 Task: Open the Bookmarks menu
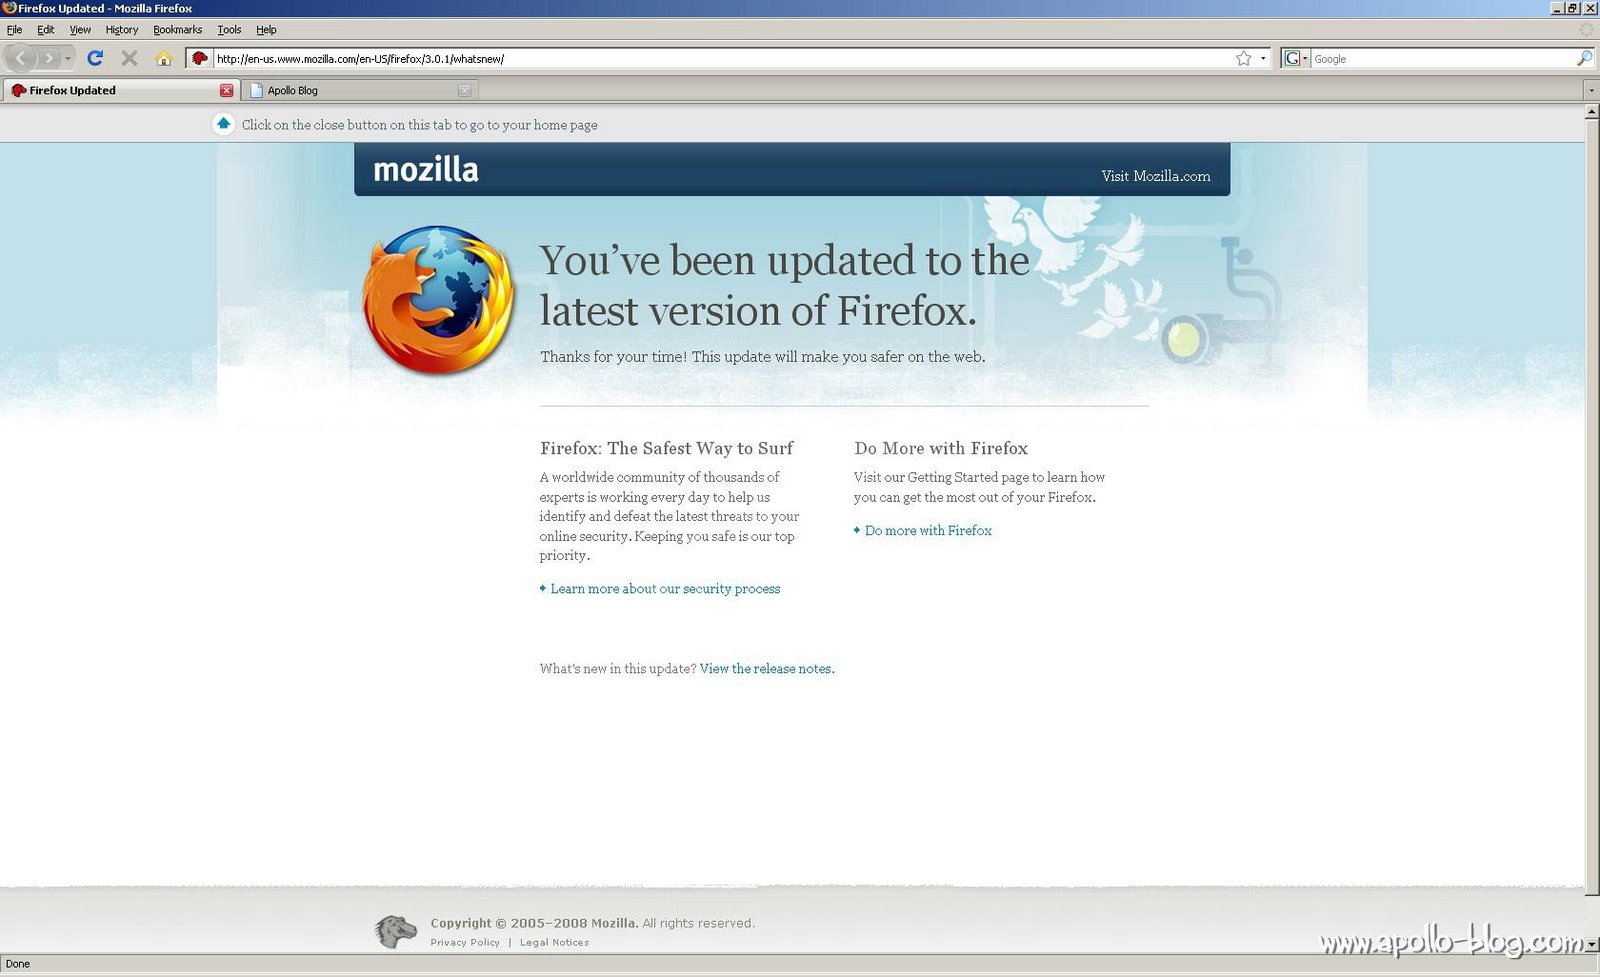point(178,30)
